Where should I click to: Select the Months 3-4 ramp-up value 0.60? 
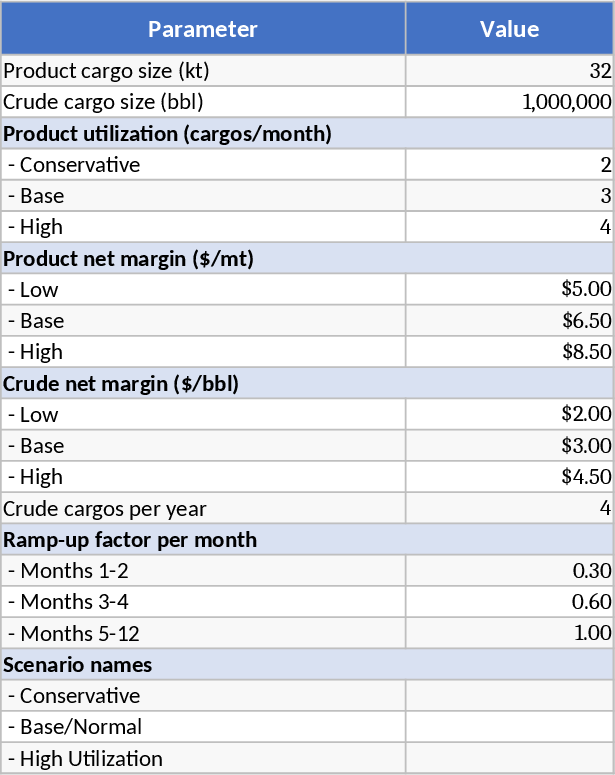coord(509,602)
